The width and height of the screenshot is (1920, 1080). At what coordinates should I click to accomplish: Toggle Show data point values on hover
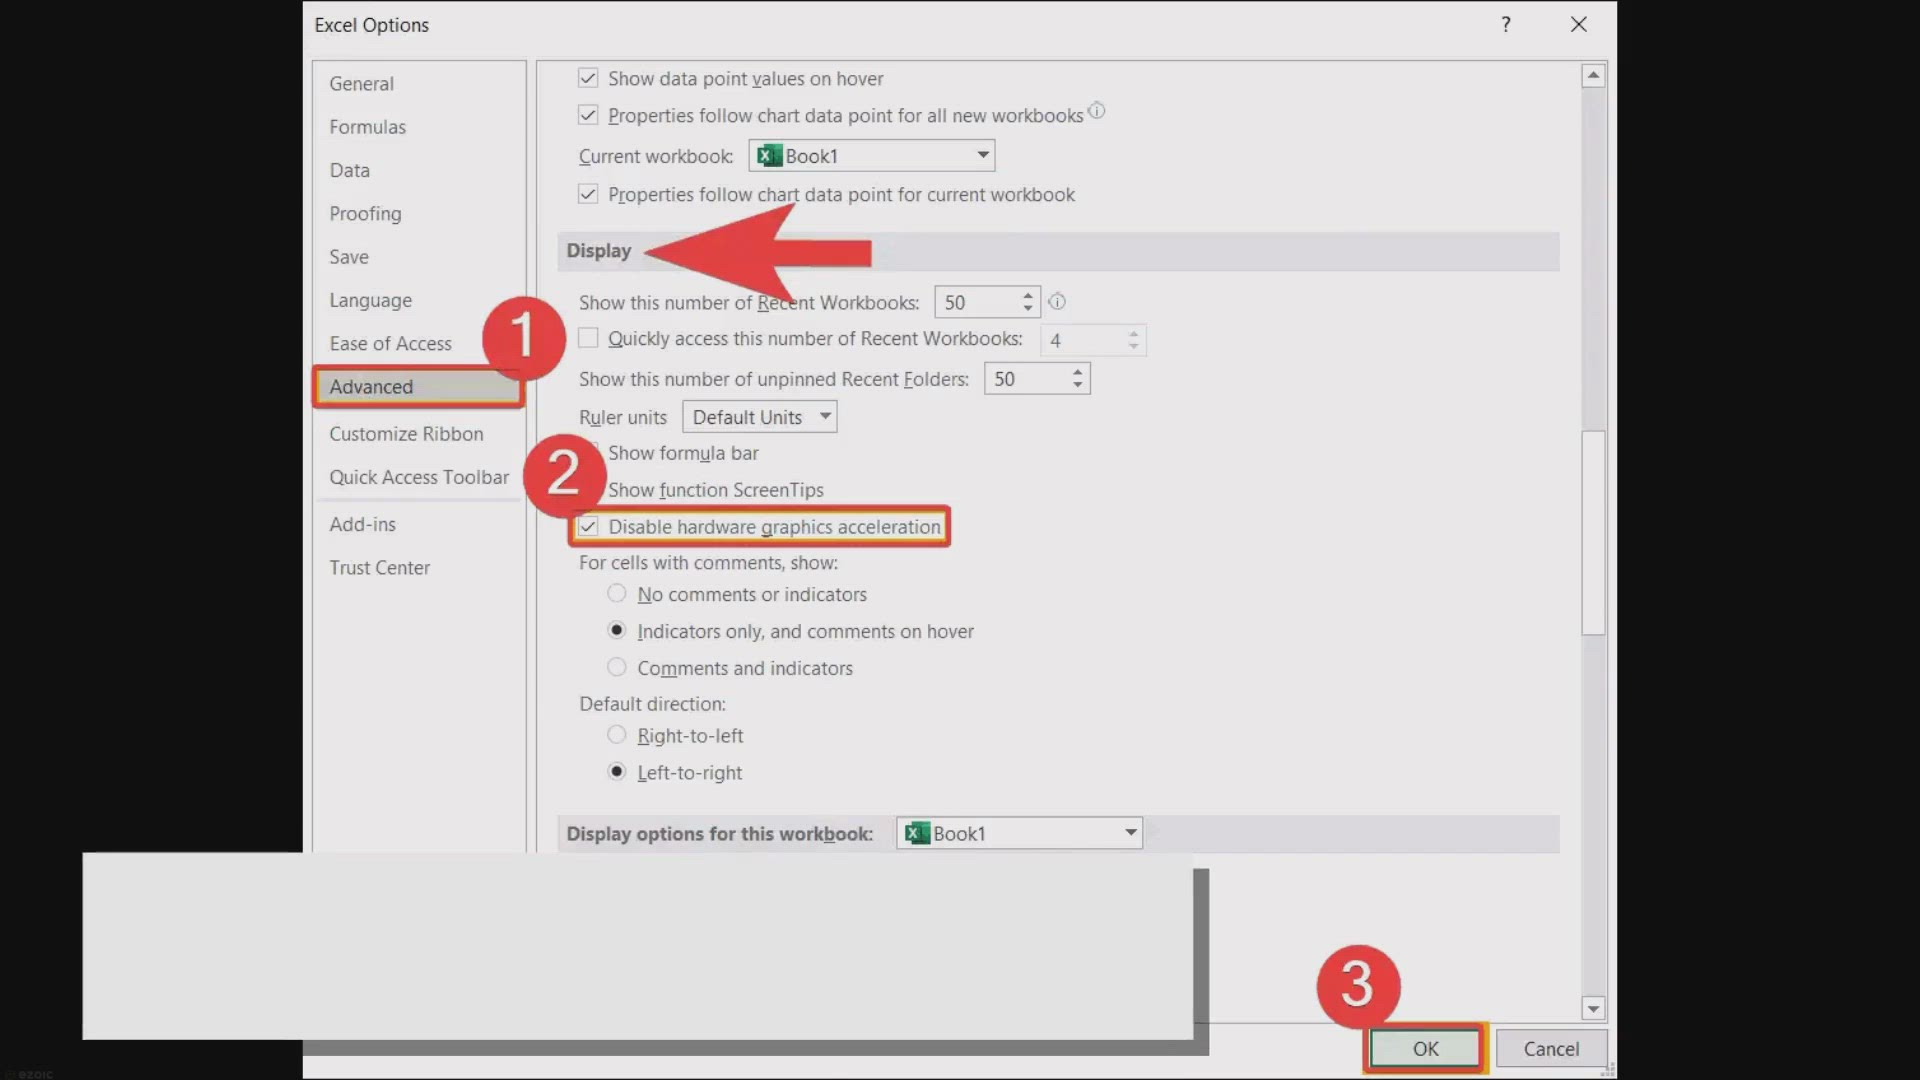pos(588,78)
